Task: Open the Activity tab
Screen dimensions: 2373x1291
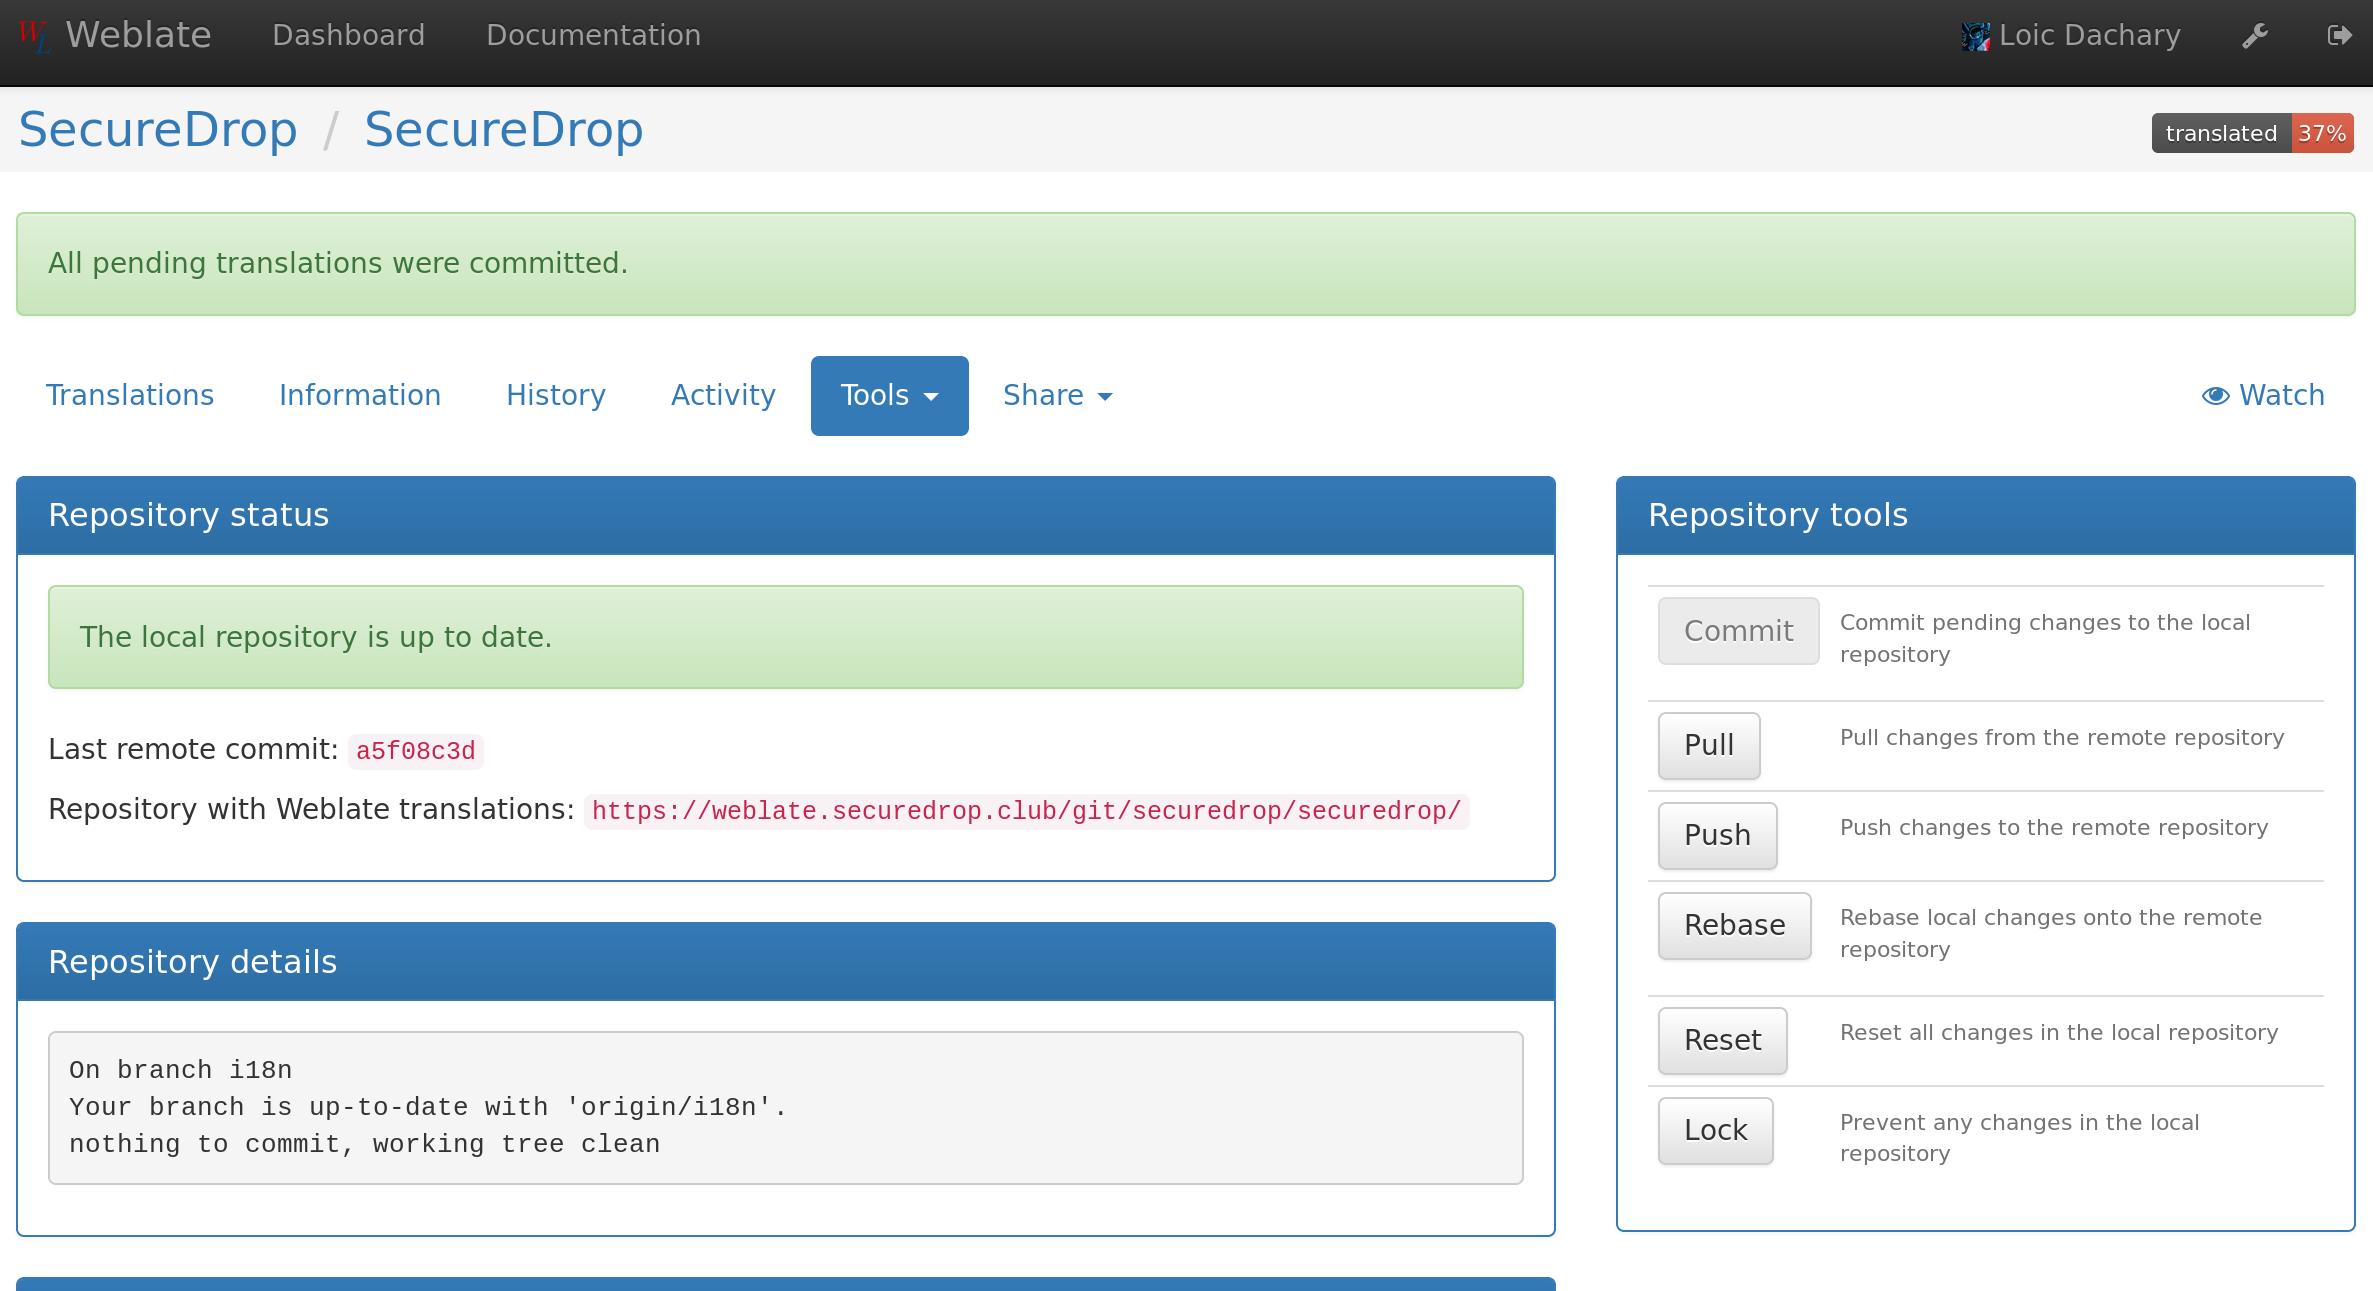Action: (723, 395)
